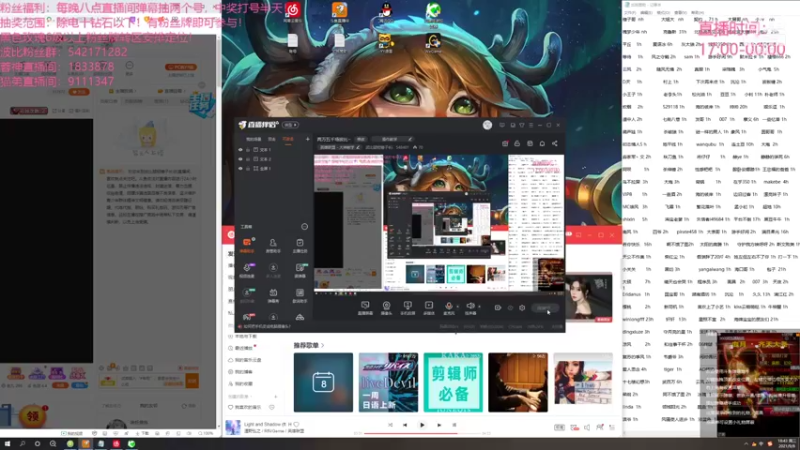The image size is (800, 450).
Task: Add video playback source in streaming tool
Action: 429,308
